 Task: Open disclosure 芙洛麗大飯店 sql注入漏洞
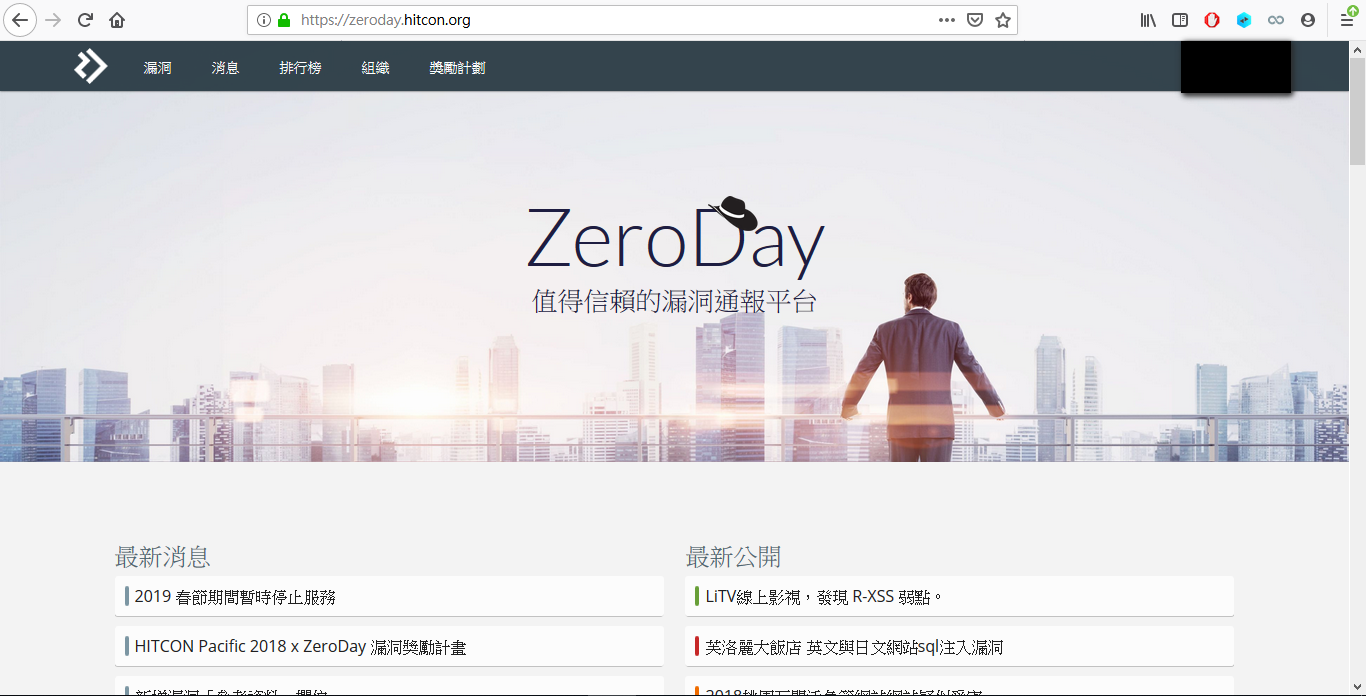pyautogui.click(x=959, y=646)
